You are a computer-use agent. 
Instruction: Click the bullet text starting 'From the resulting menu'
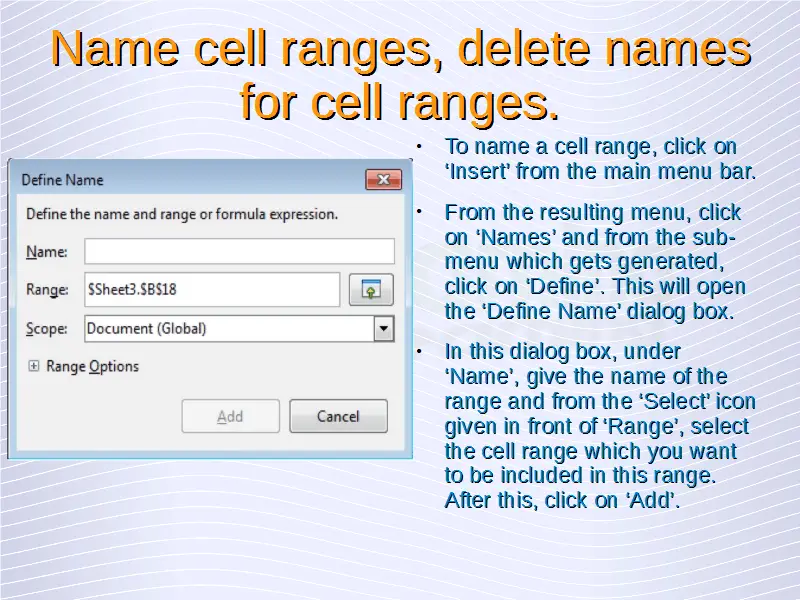click(x=594, y=262)
